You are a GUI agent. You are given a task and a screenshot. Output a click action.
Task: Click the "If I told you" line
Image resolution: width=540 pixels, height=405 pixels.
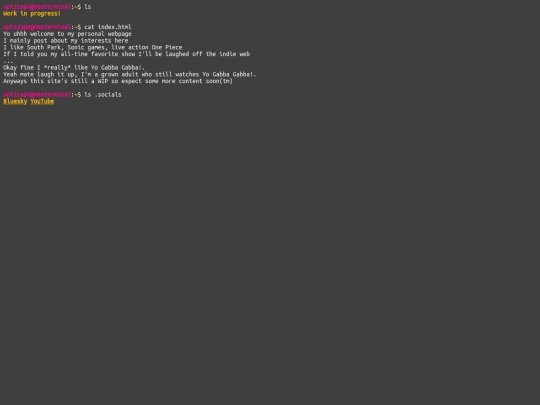(x=126, y=54)
